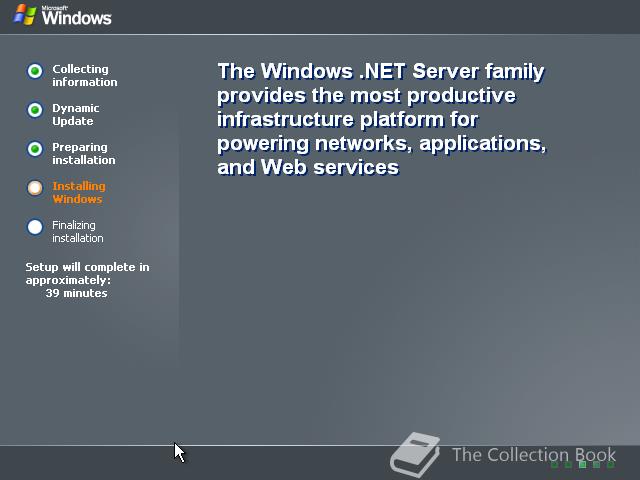The image size is (640, 480).
Task: Click the green Dynamic Update step indicator
Action: point(35,110)
